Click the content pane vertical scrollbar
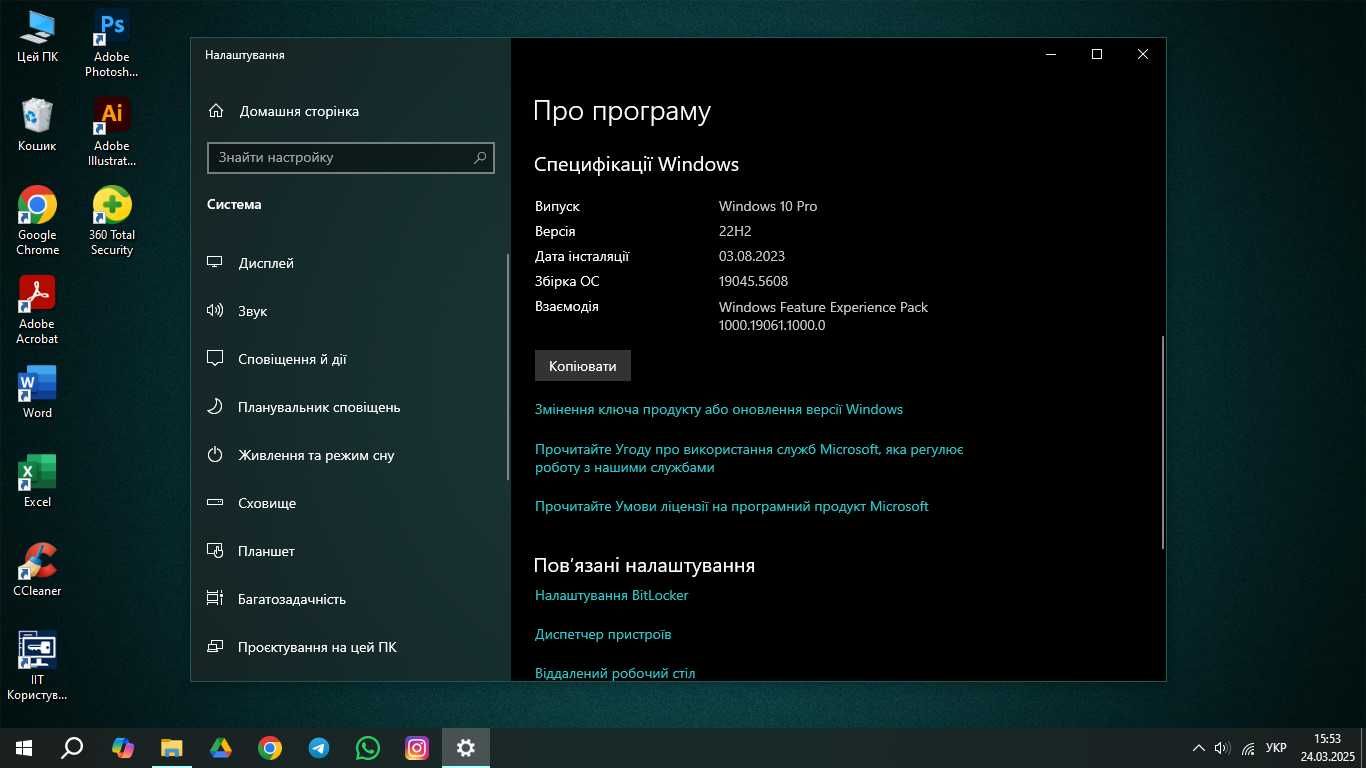The image size is (1366, 768). (x=1162, y=442)
